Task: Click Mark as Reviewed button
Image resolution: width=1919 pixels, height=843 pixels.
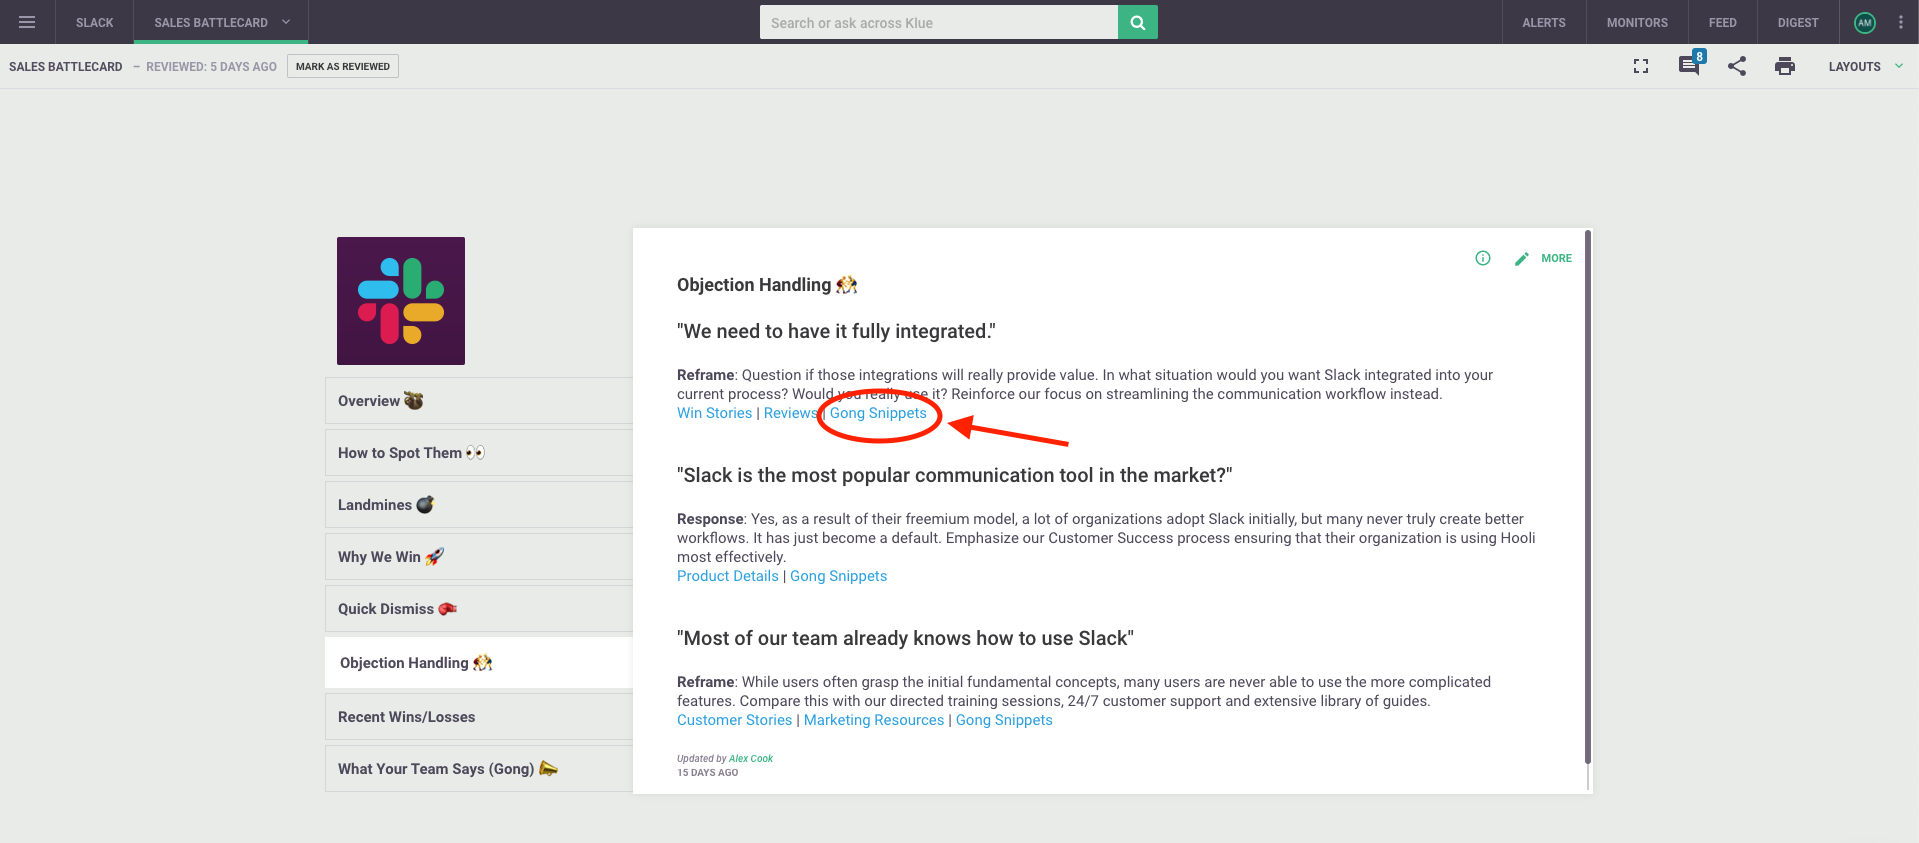Action: 343,66
